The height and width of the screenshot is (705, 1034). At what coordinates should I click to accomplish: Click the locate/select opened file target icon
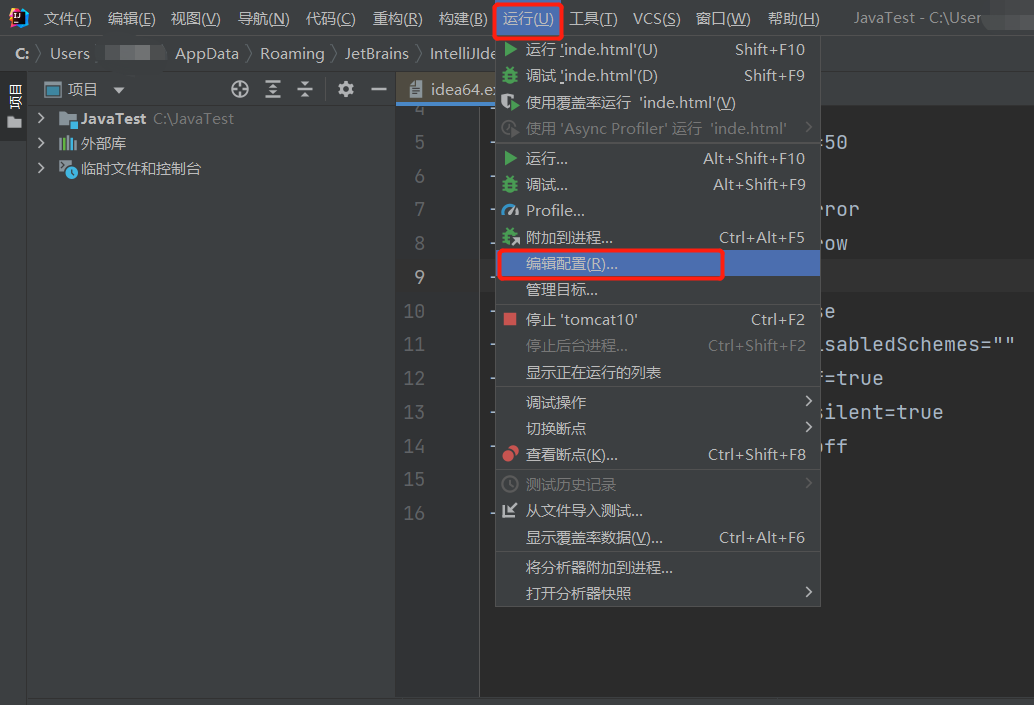tap(240, 89)
